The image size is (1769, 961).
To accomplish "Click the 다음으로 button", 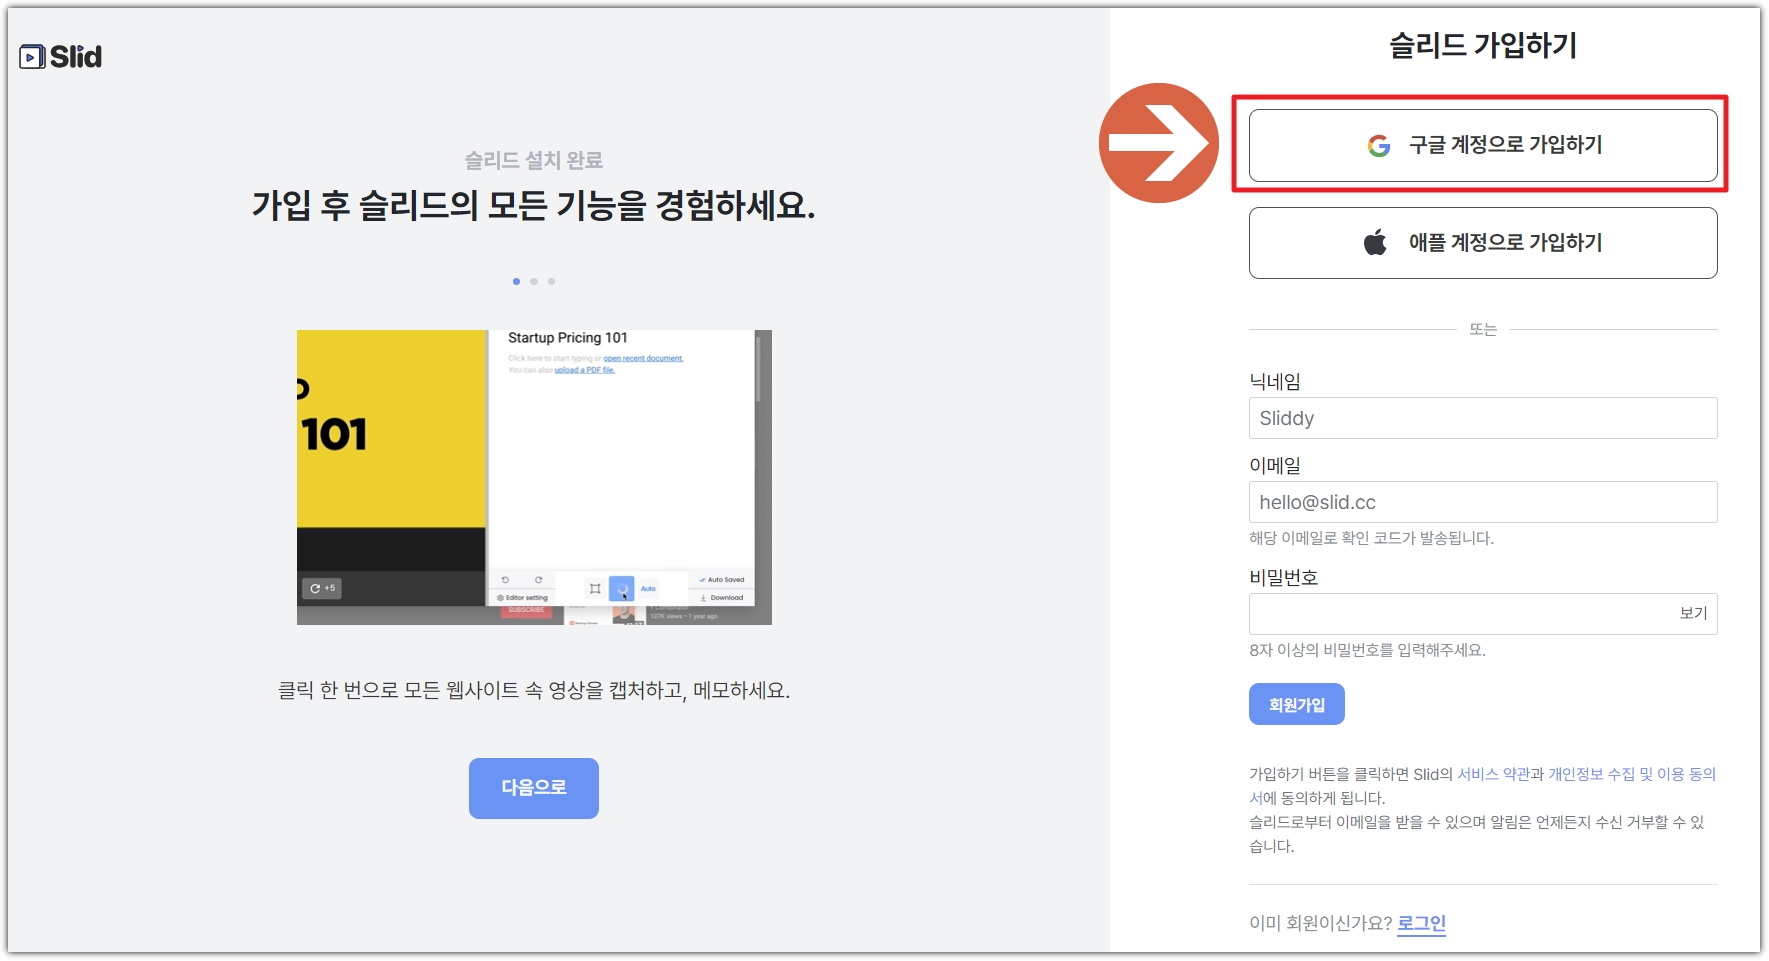I will pos(533,788).
